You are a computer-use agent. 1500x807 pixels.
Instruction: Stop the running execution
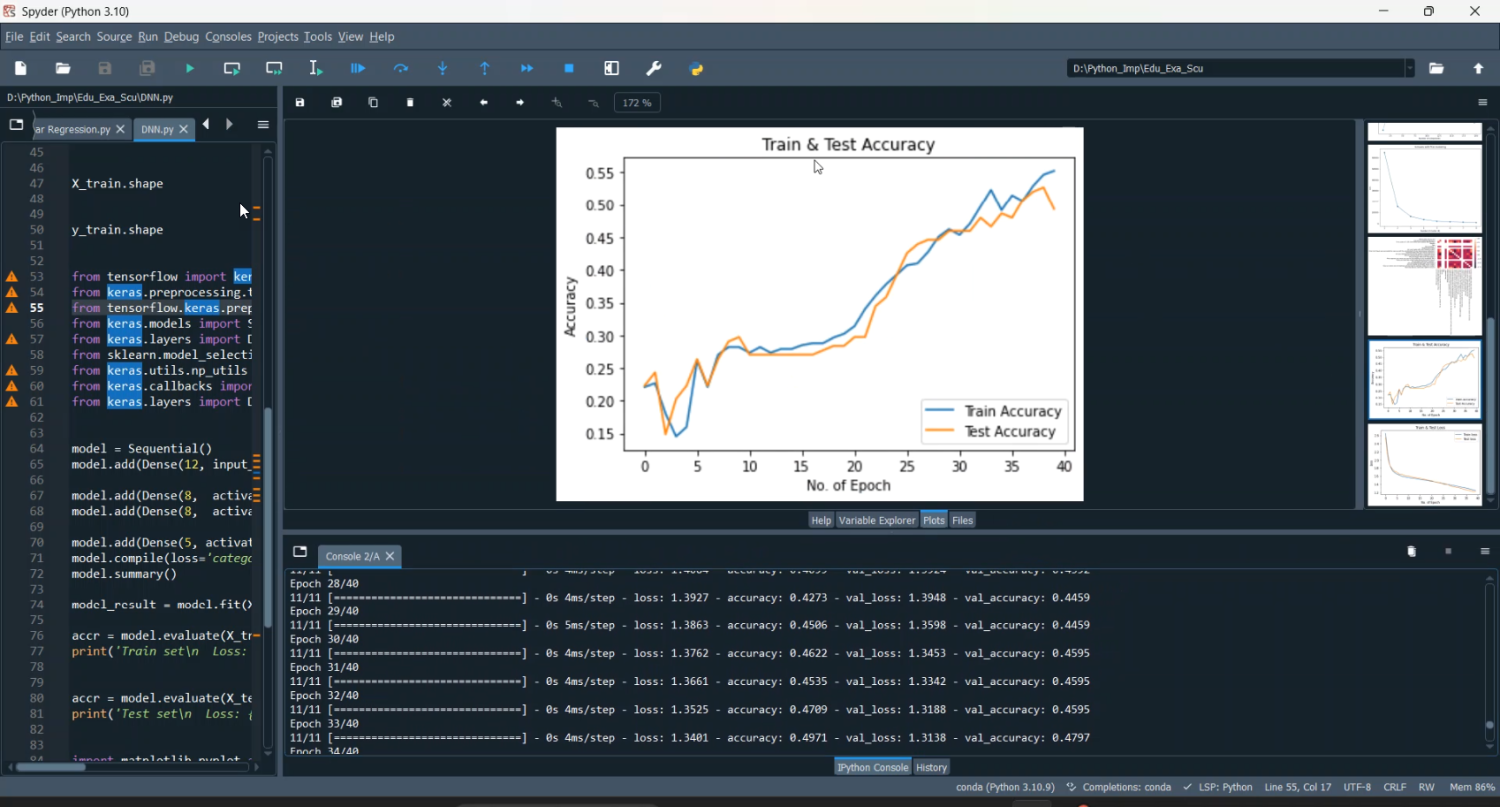[569, 68]
